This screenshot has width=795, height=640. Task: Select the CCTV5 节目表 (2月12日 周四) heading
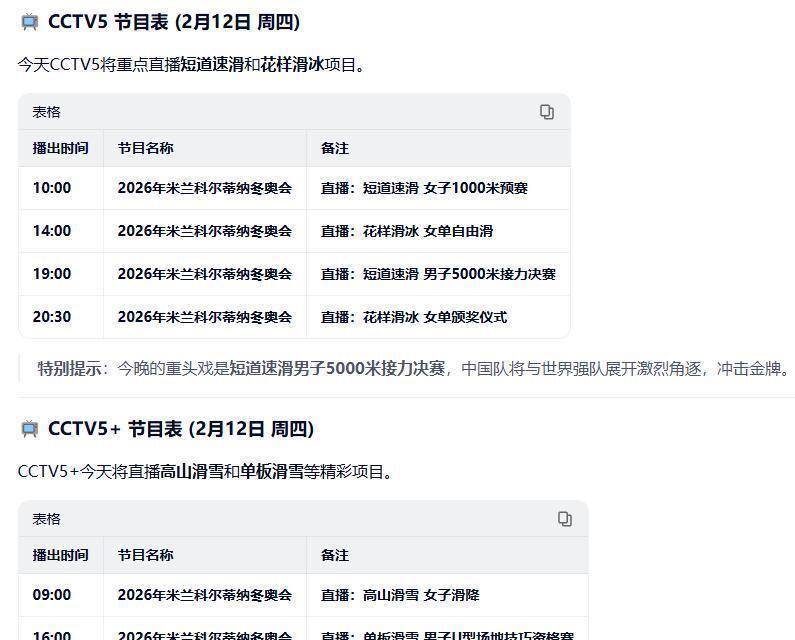point(173,22)
